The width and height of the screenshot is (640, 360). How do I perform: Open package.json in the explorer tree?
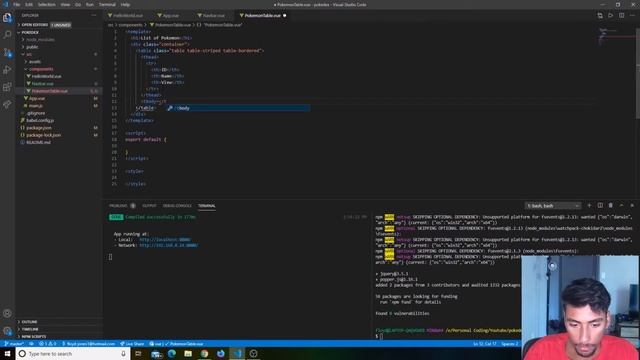point(39,128)
